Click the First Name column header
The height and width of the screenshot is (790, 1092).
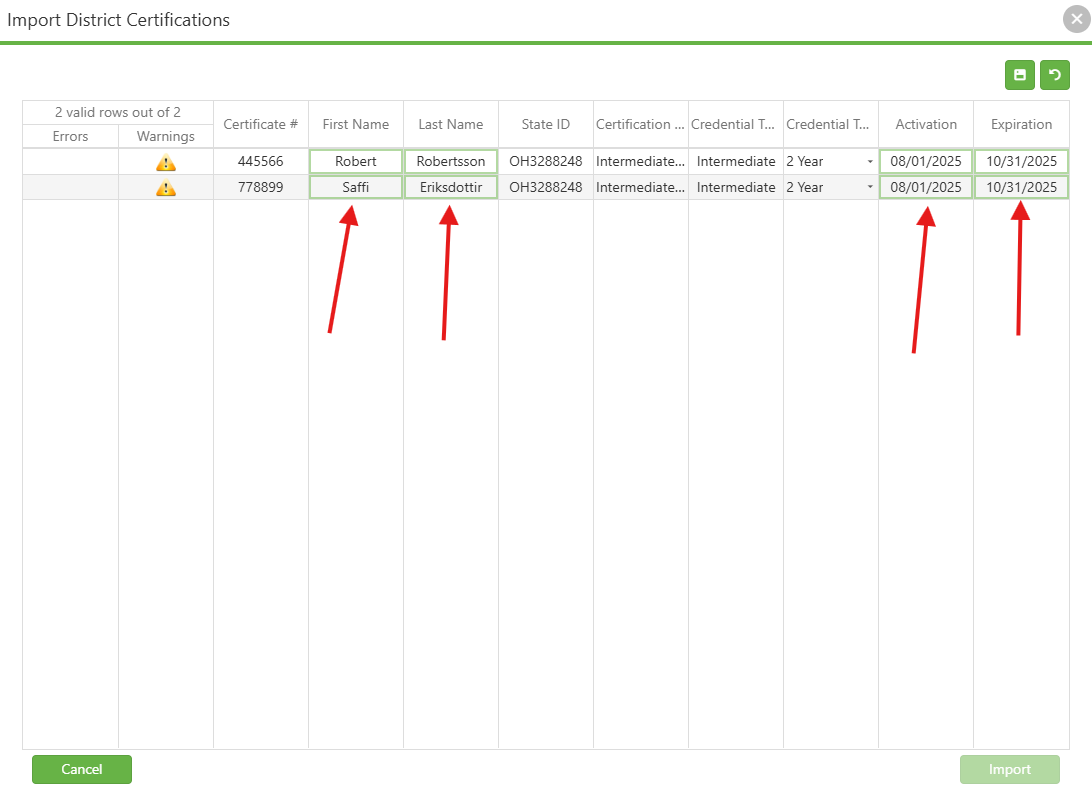coord(356,124)
